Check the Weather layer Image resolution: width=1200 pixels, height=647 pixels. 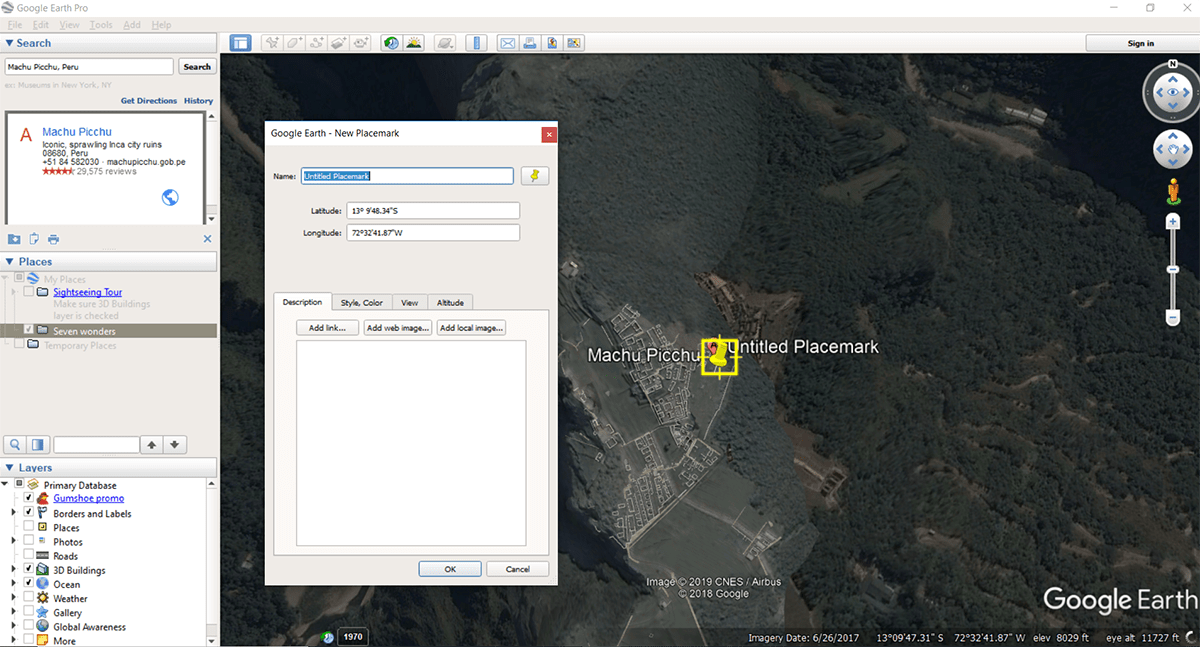pyautogui.click(x=28, y=598)
